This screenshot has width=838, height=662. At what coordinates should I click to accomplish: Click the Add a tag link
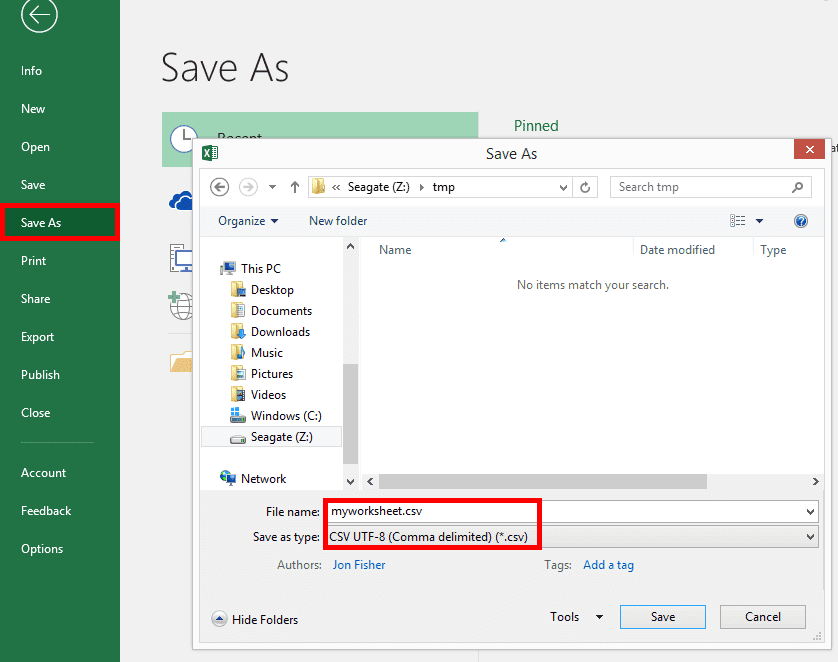(x=608, y=565)
